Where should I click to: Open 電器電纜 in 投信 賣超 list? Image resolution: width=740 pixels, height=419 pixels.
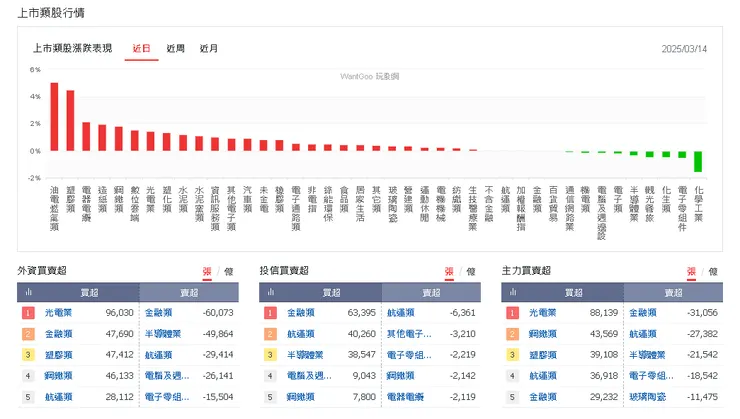405,397
